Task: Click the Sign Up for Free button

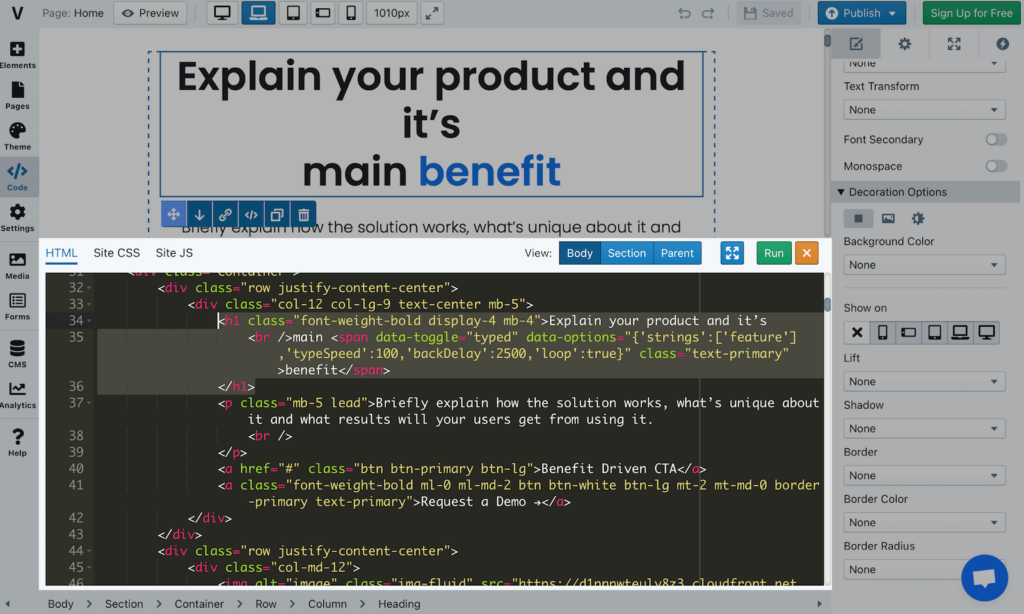Action: coord(970,13)
